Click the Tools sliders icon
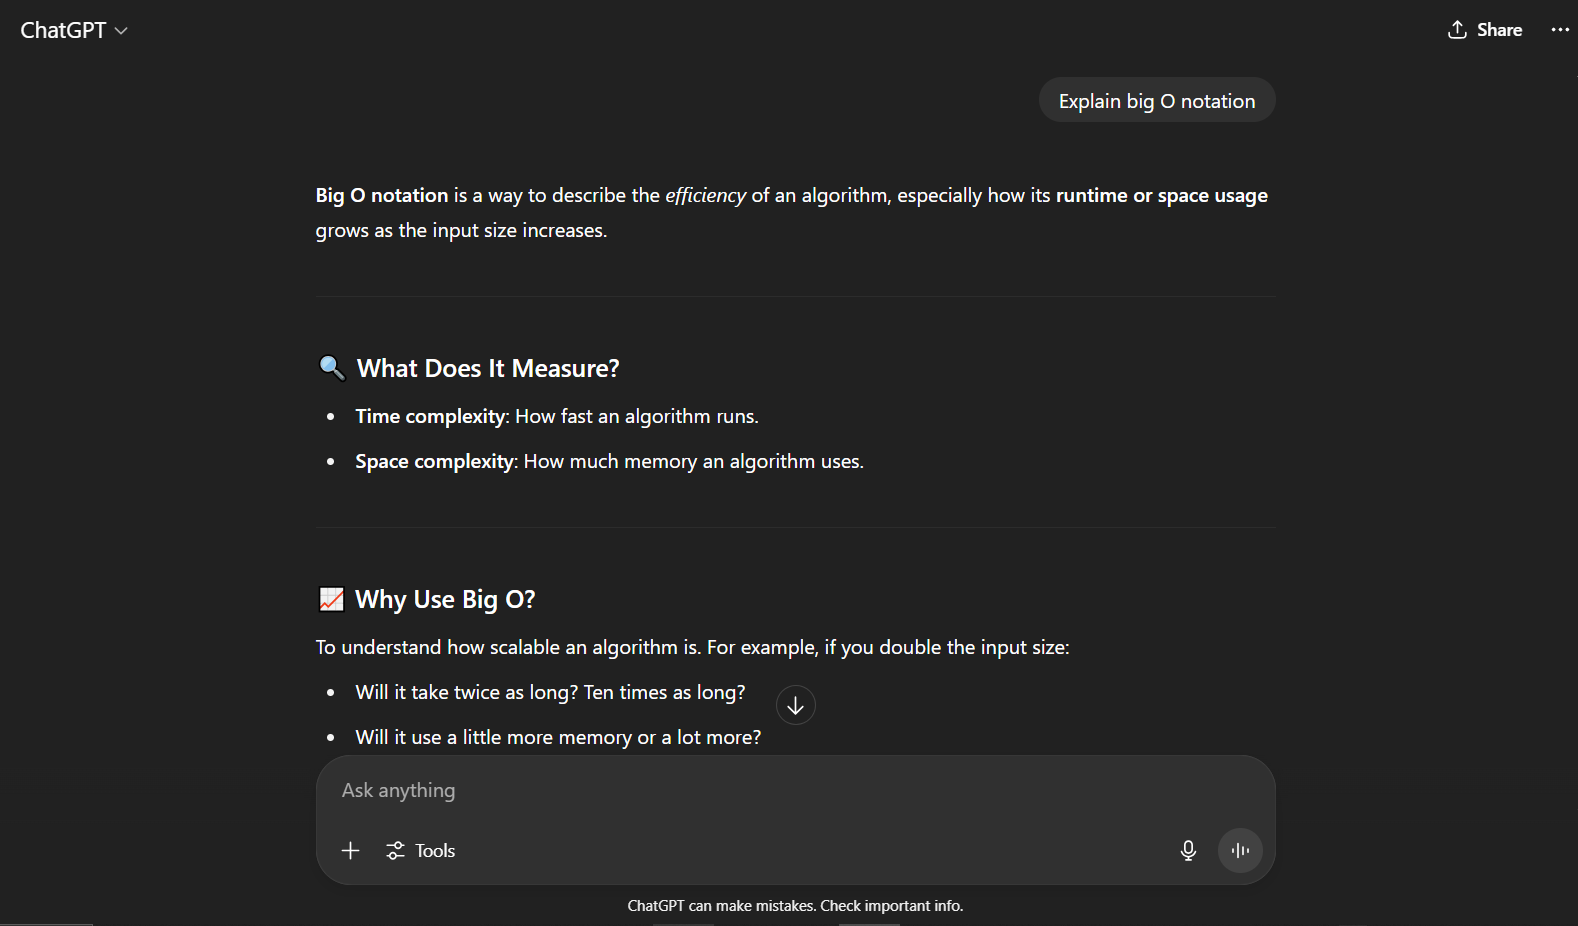 [396, 851]
